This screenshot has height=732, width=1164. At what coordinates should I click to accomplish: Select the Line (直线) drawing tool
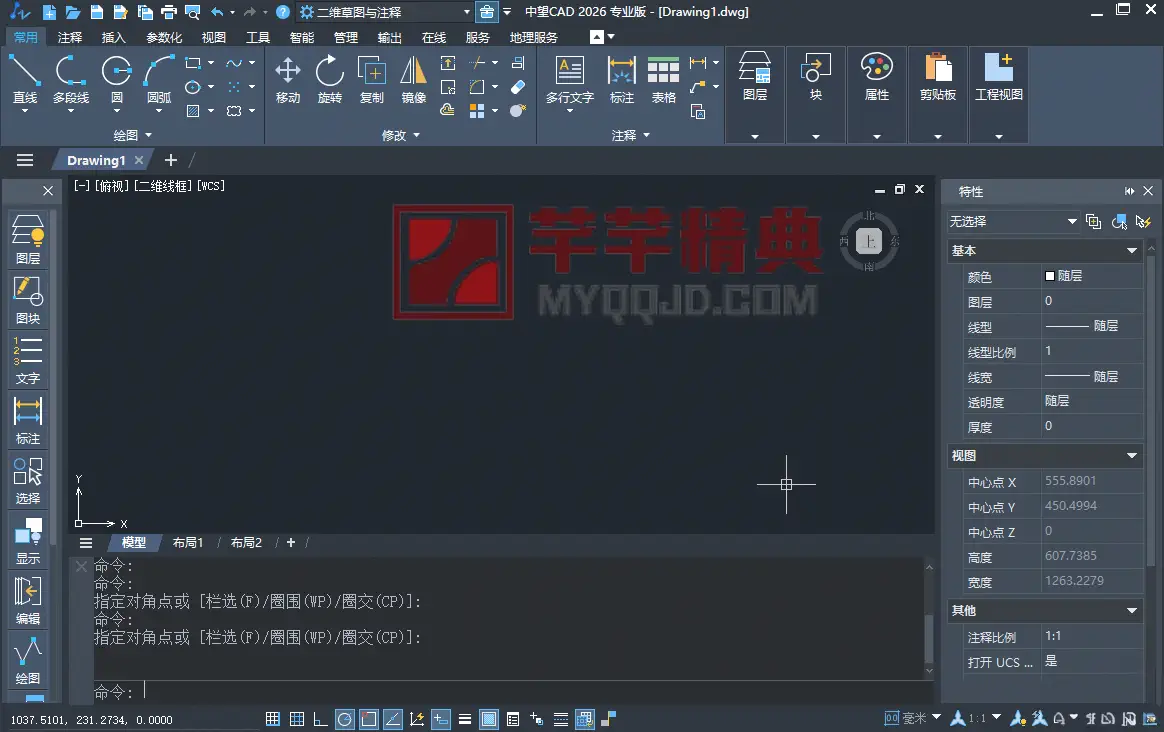pos(25,78)
